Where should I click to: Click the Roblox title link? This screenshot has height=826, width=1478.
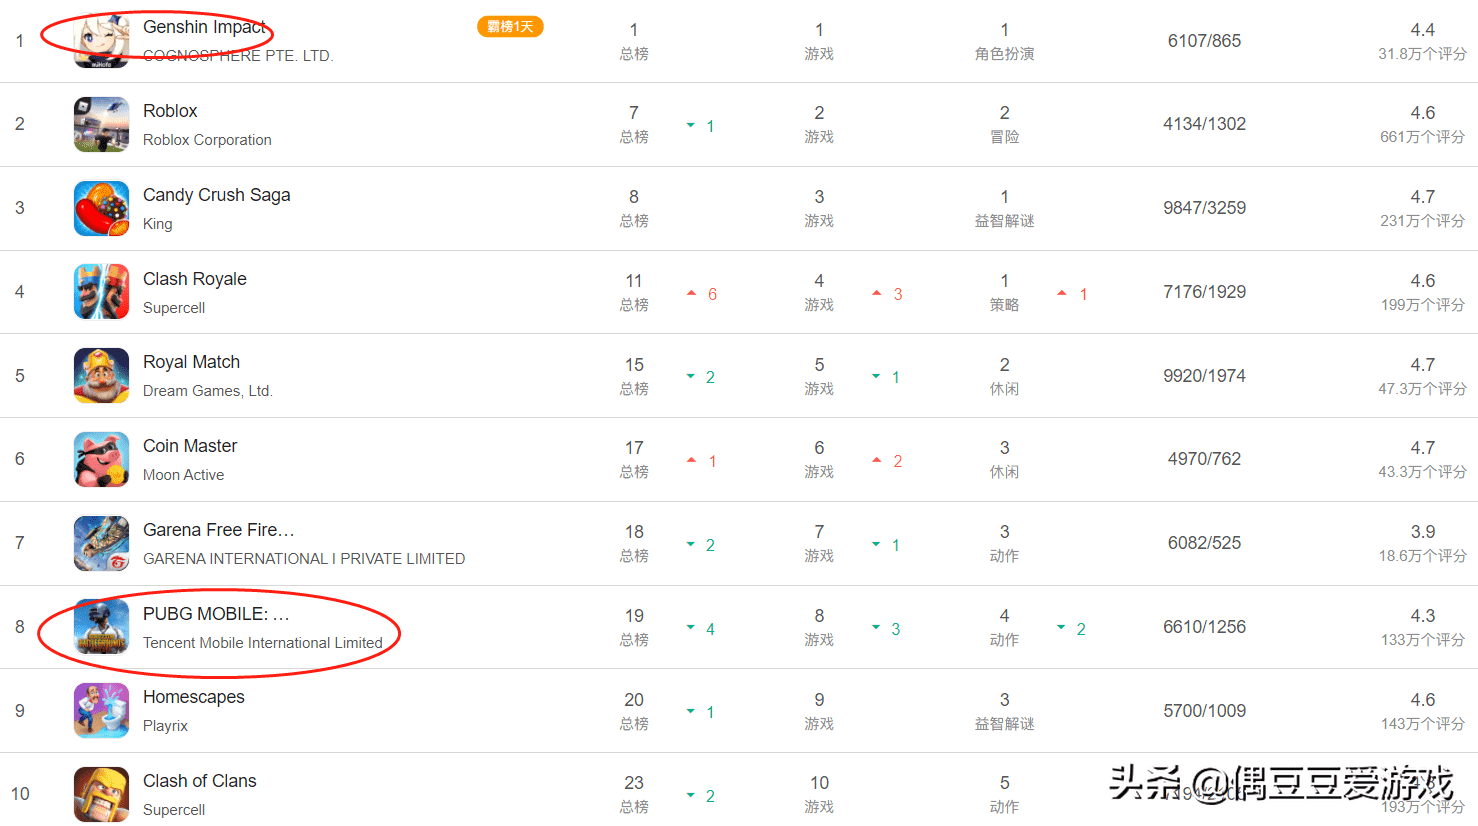click(x=170, y=111)
